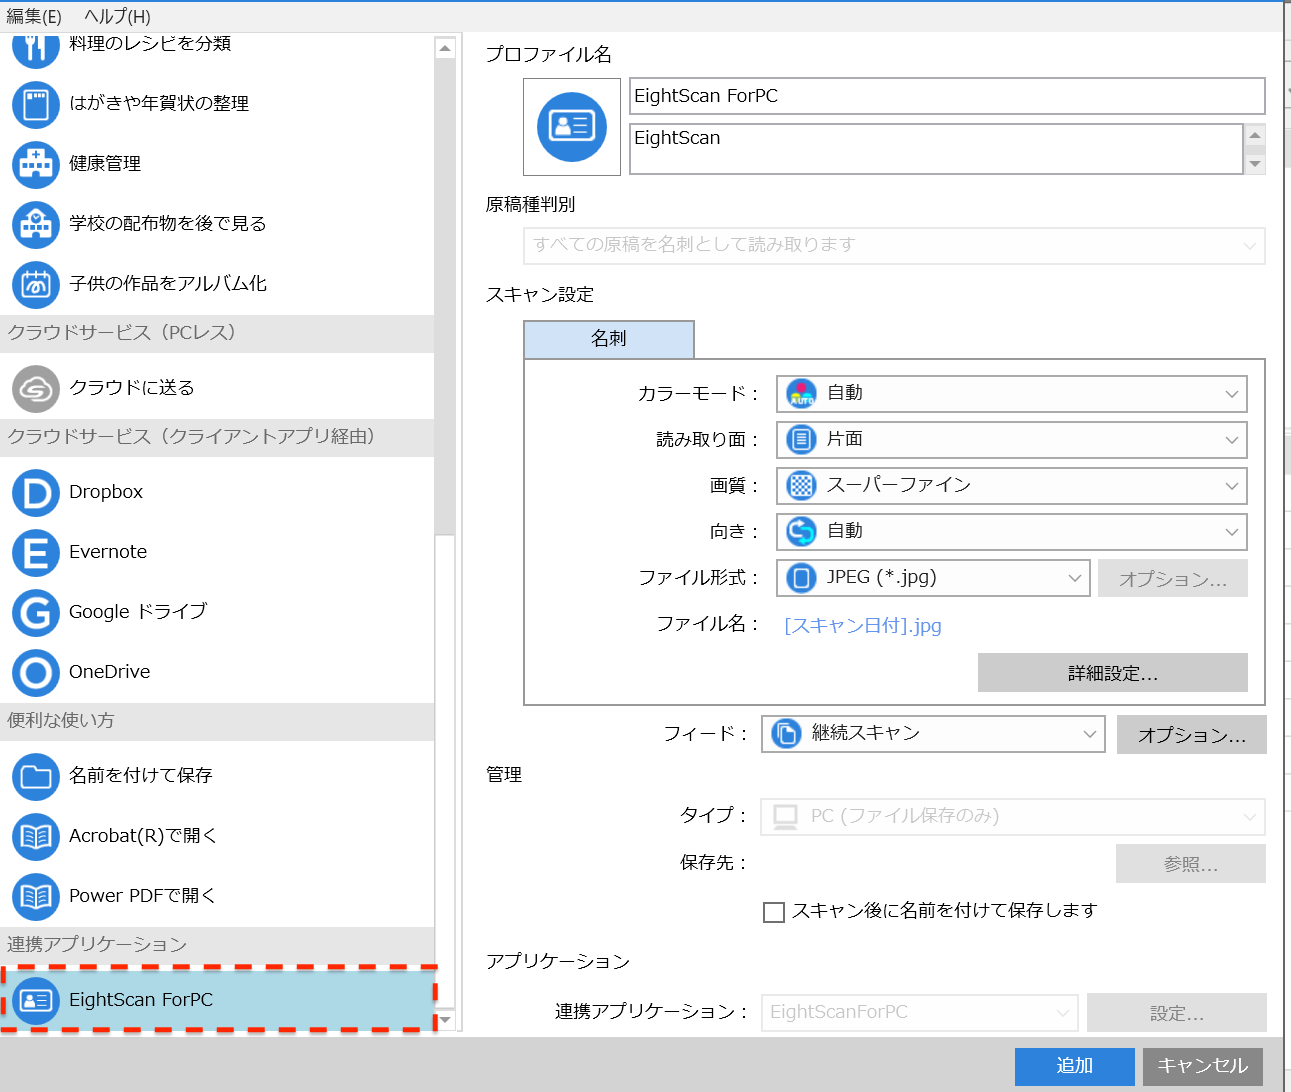Image resolution: width=1291 pixels, height=1092 pixels.
Task: Click the profile list scrollbar thumb
Action: point(445,297)
